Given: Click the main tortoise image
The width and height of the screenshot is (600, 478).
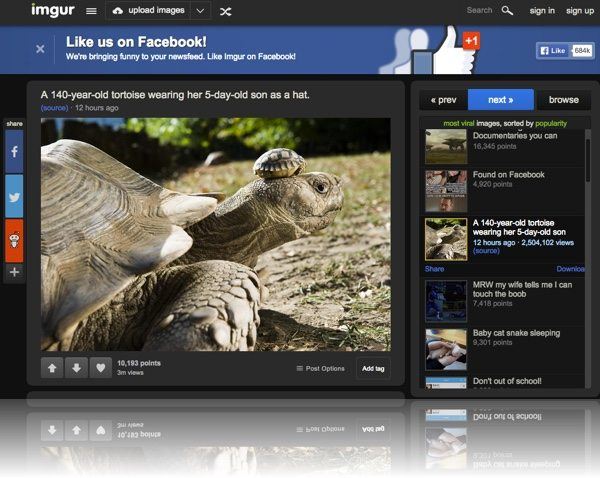Looking at the screenshot, I should 216,234.
